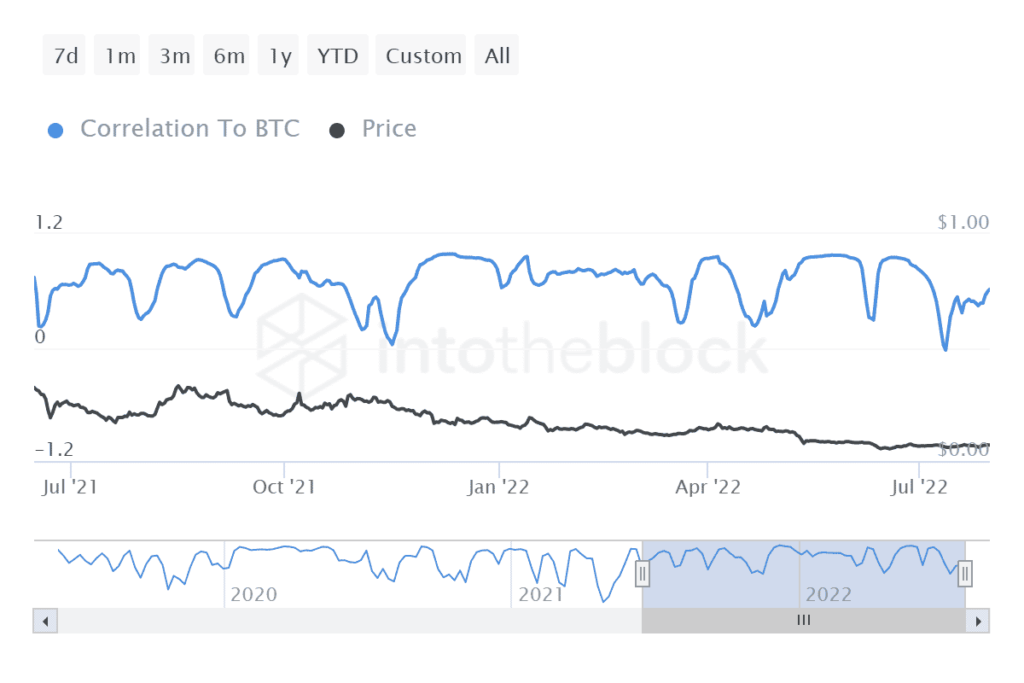Image resolution: width=1024 pixels, height=683 pixels.
Task: Open the Custom date range
Action: 421,55
